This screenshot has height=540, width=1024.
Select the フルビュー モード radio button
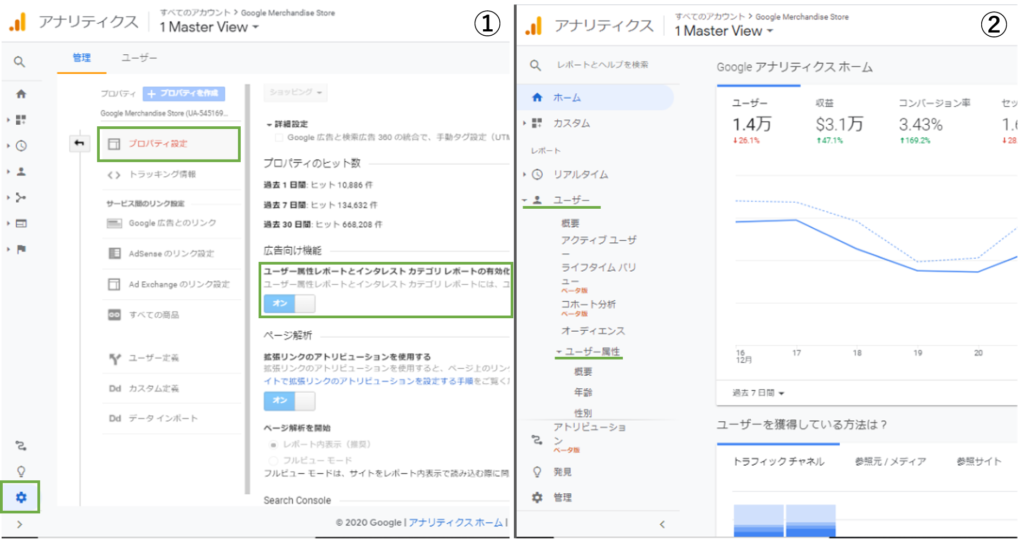tap(274, 460)
